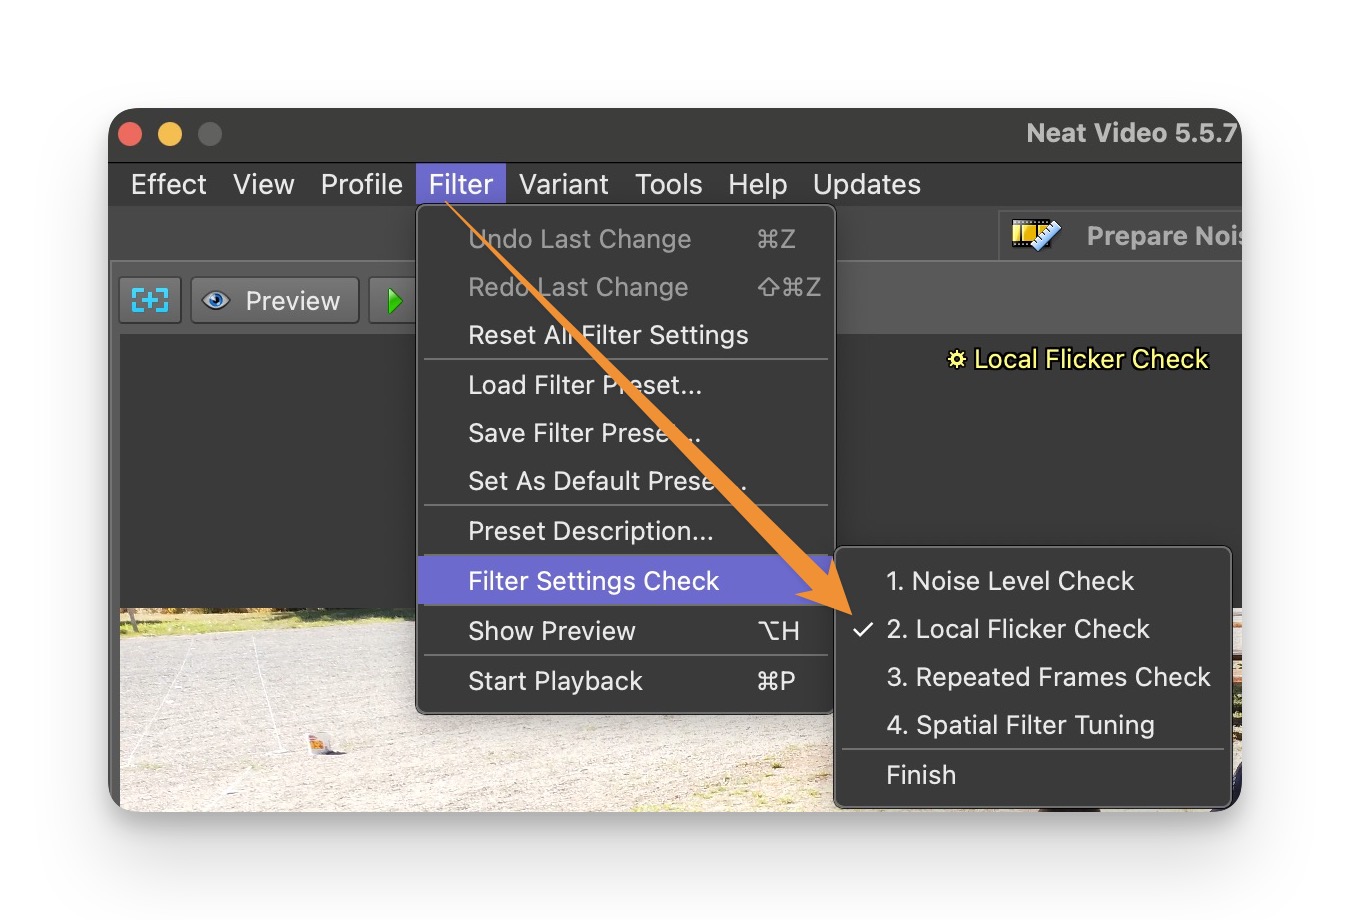Expand the Filter Settings Check submenu

pos(594,581)
